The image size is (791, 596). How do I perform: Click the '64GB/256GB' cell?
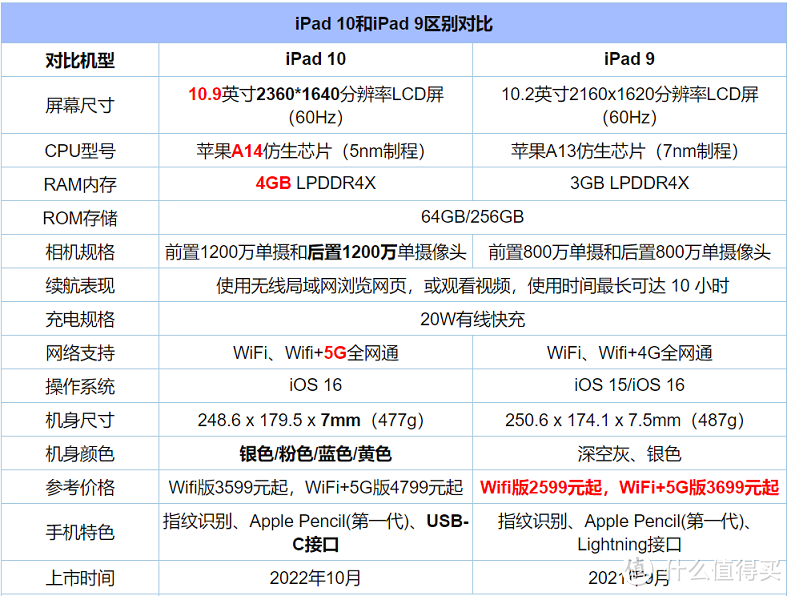[x=472, y=218]
